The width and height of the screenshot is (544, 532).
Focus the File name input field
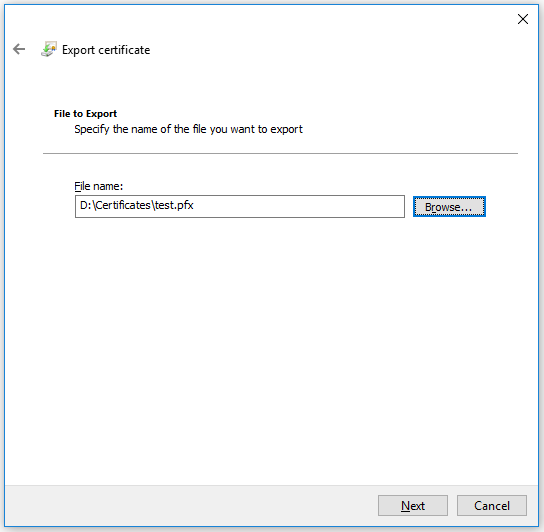(x=240, y=206)
